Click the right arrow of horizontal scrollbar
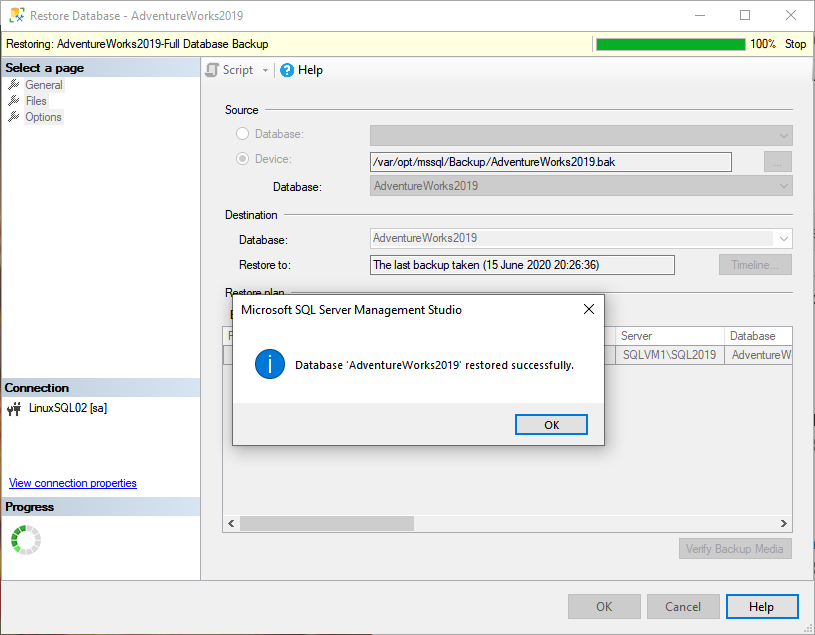 coord(783,523)
